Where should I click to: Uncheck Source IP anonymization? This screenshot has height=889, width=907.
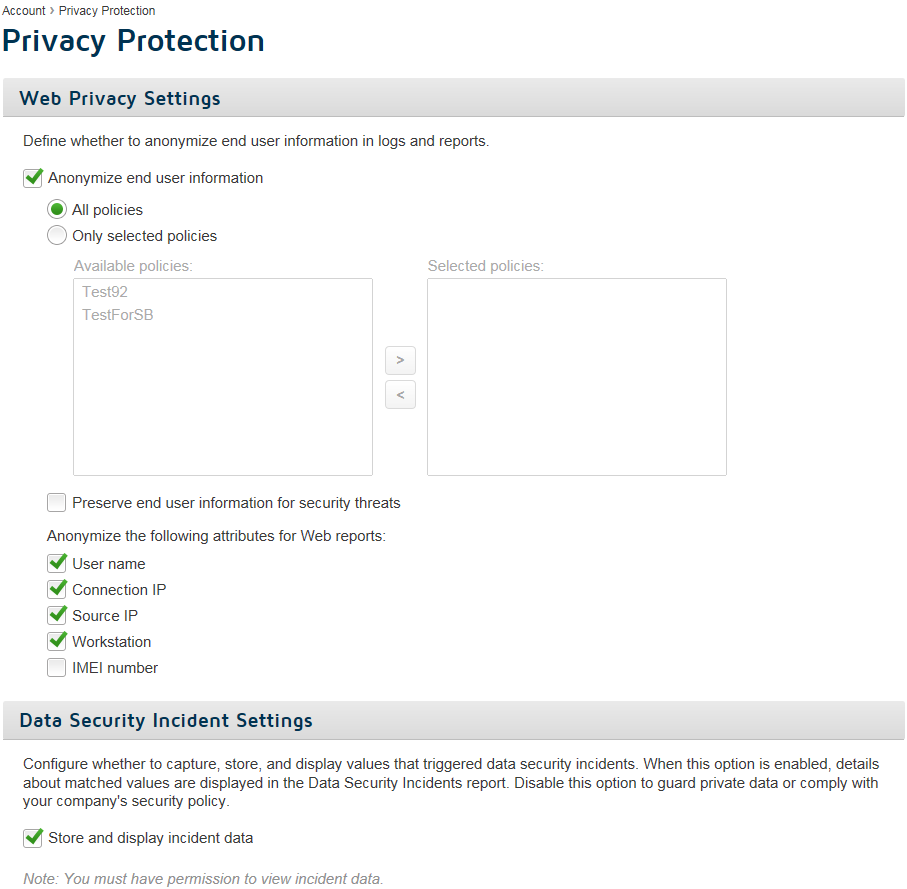[x=57, y=615]
